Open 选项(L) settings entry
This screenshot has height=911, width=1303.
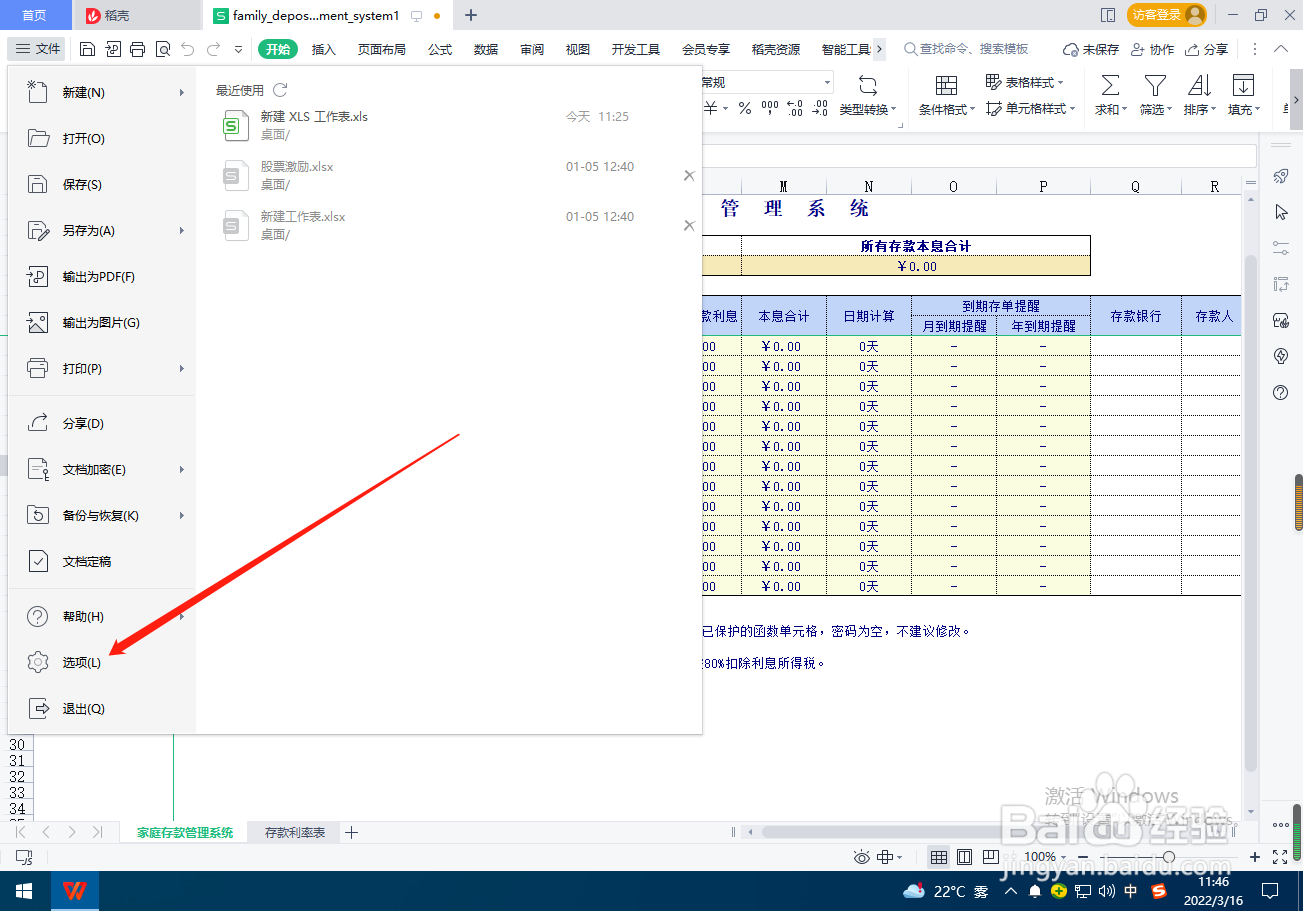pos(102,662)
